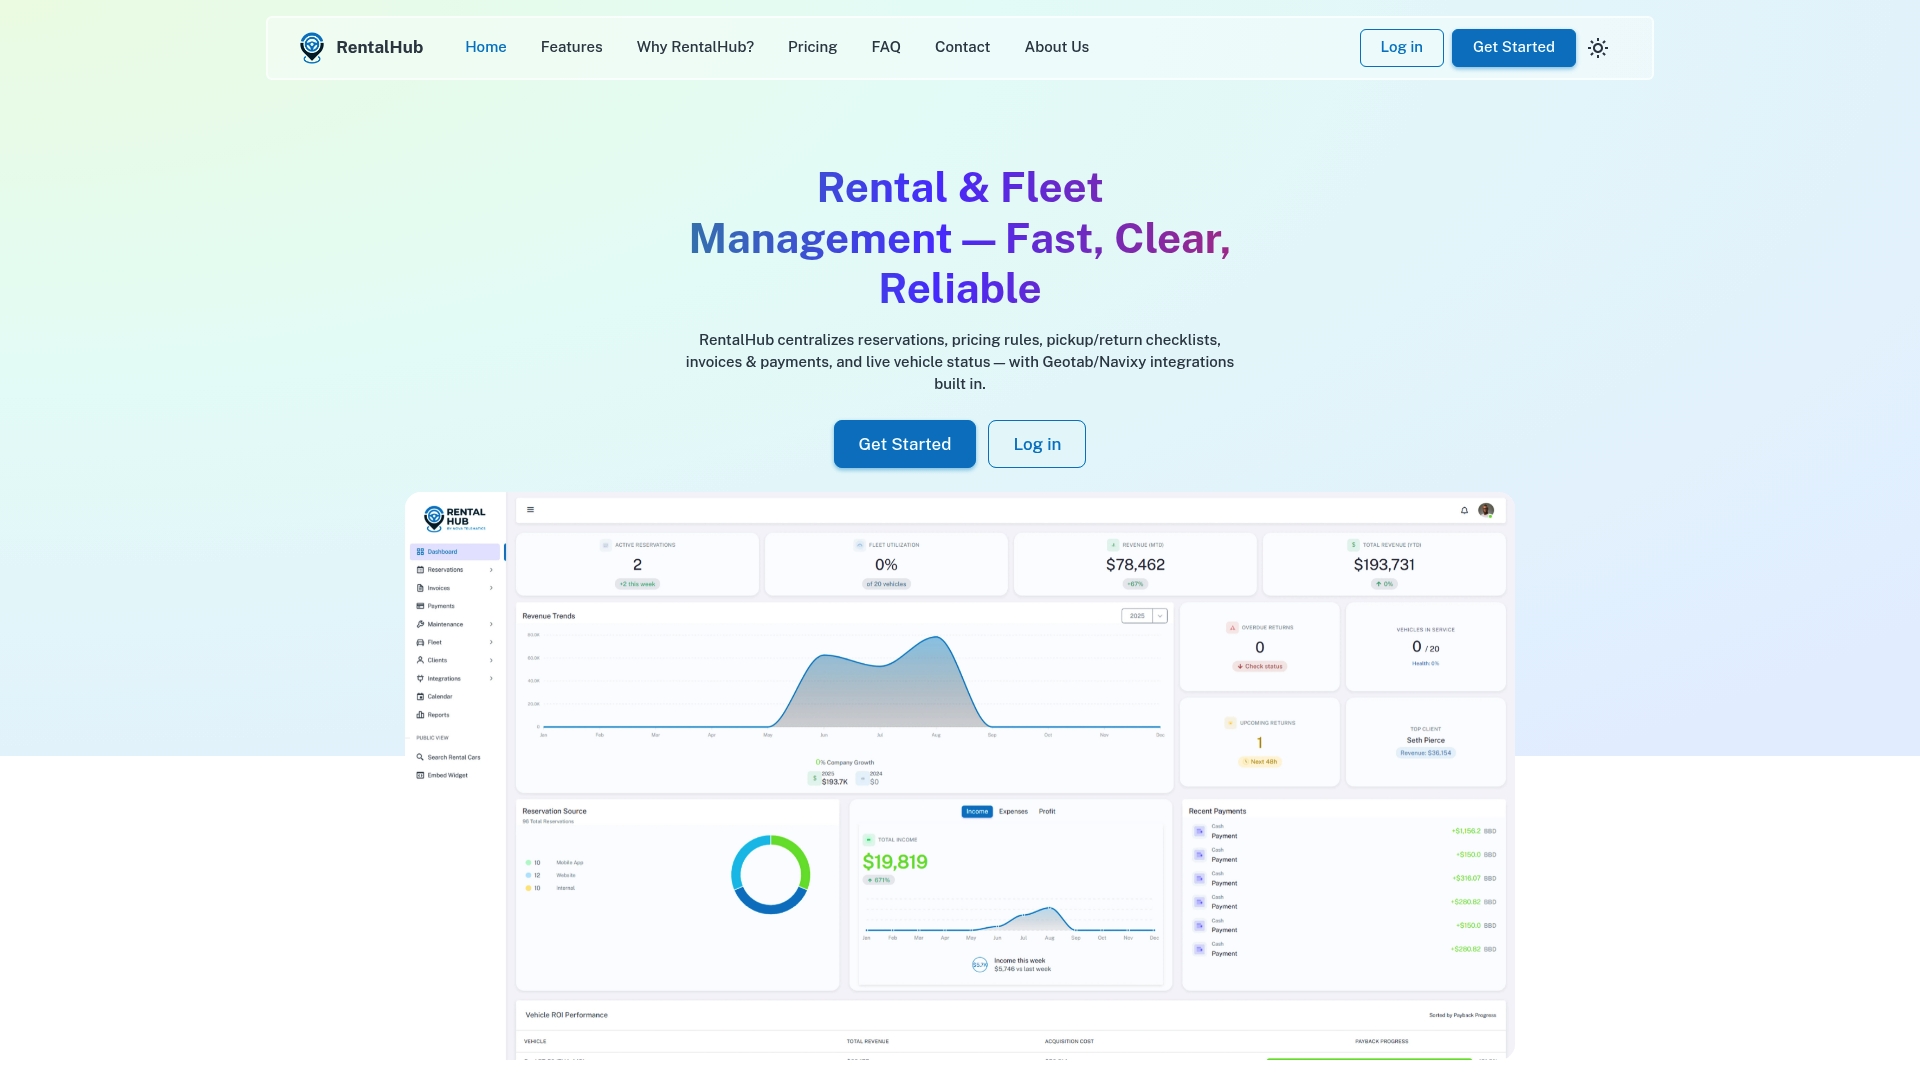Click the Get Started hero button
Viewport: 1920px width, 1080px height.
point(904,444)
